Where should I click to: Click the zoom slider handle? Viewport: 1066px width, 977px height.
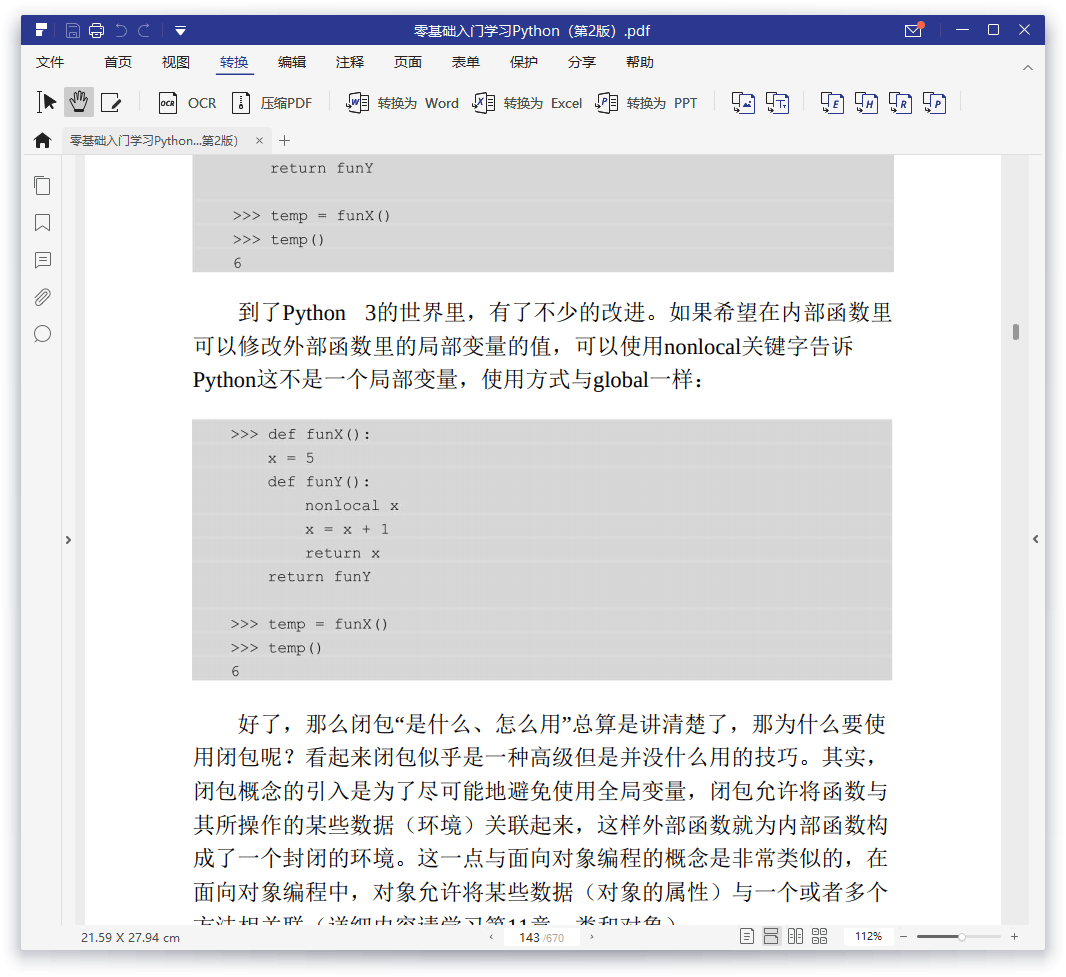[x=961, y=937]
